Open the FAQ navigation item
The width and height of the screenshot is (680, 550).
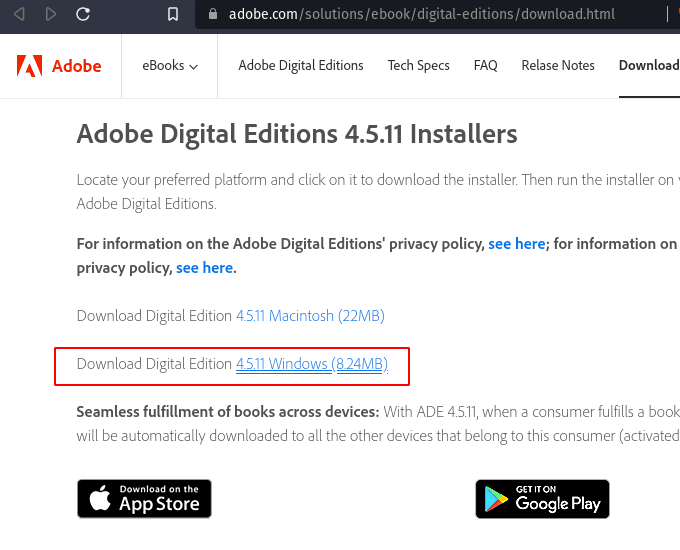[x=485, y=65]
